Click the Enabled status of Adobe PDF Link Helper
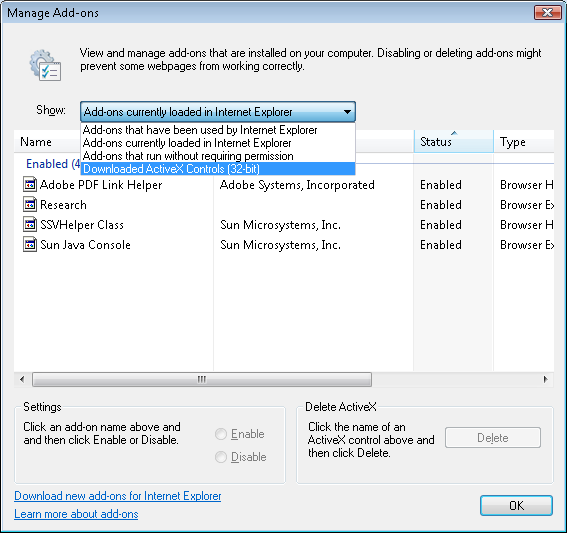567x533 pixels. (441, 185)
